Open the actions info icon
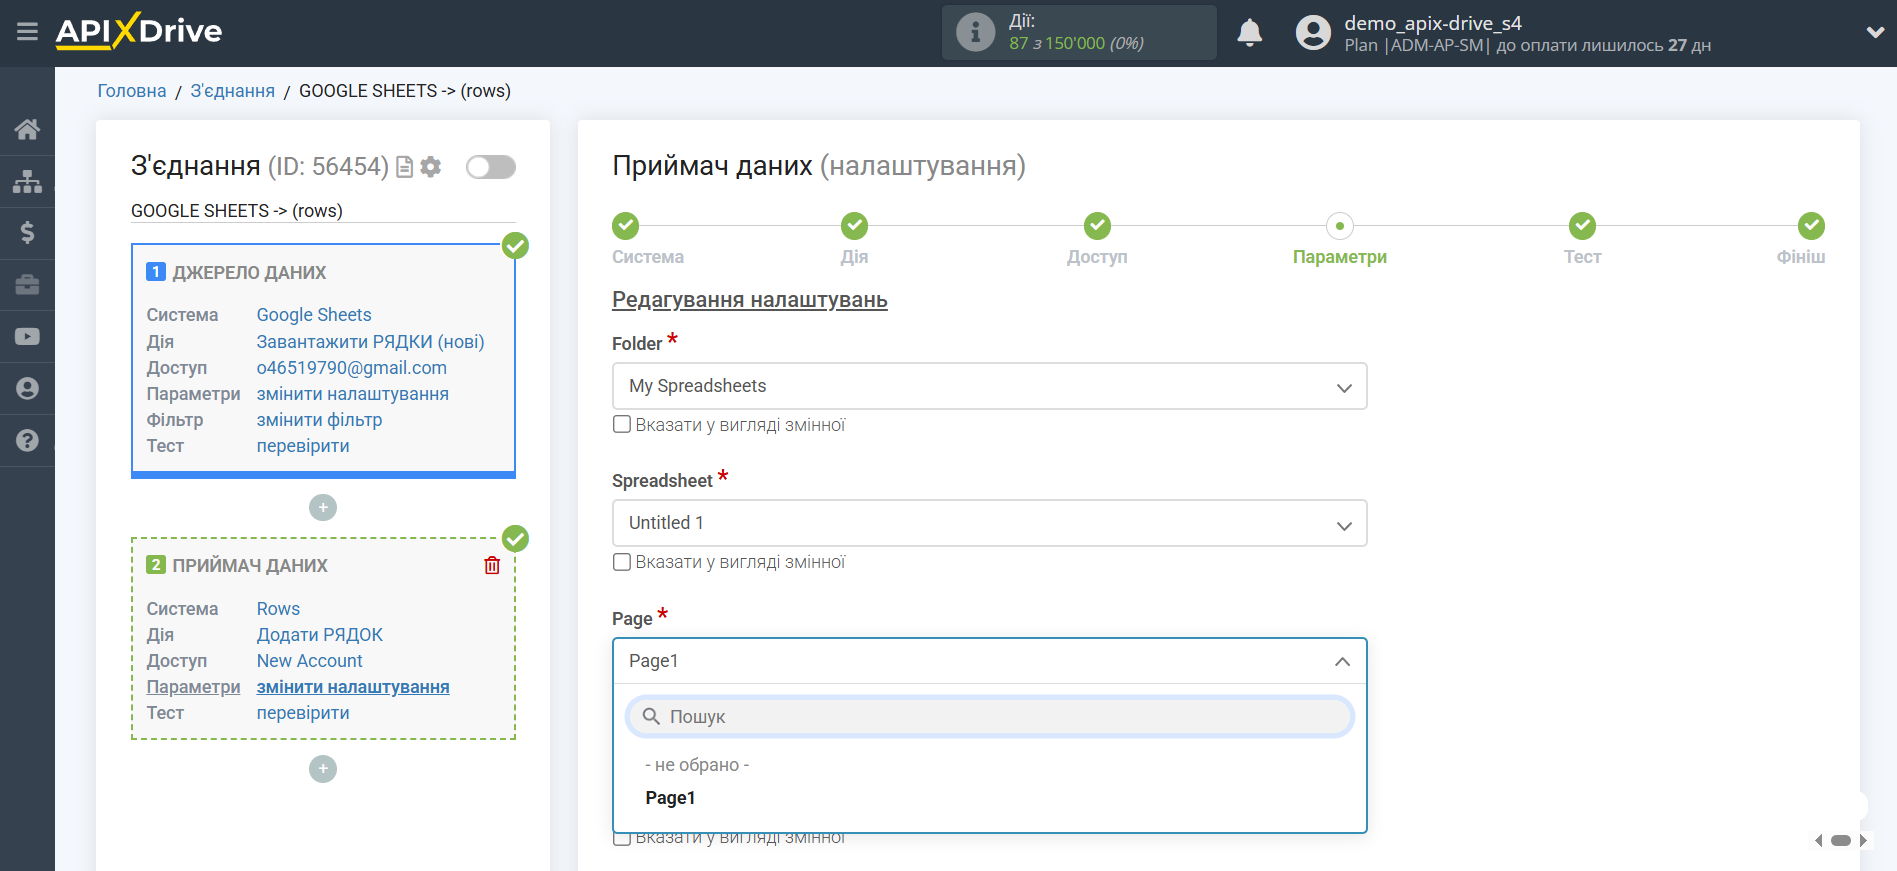 click(x=975, y=32)
